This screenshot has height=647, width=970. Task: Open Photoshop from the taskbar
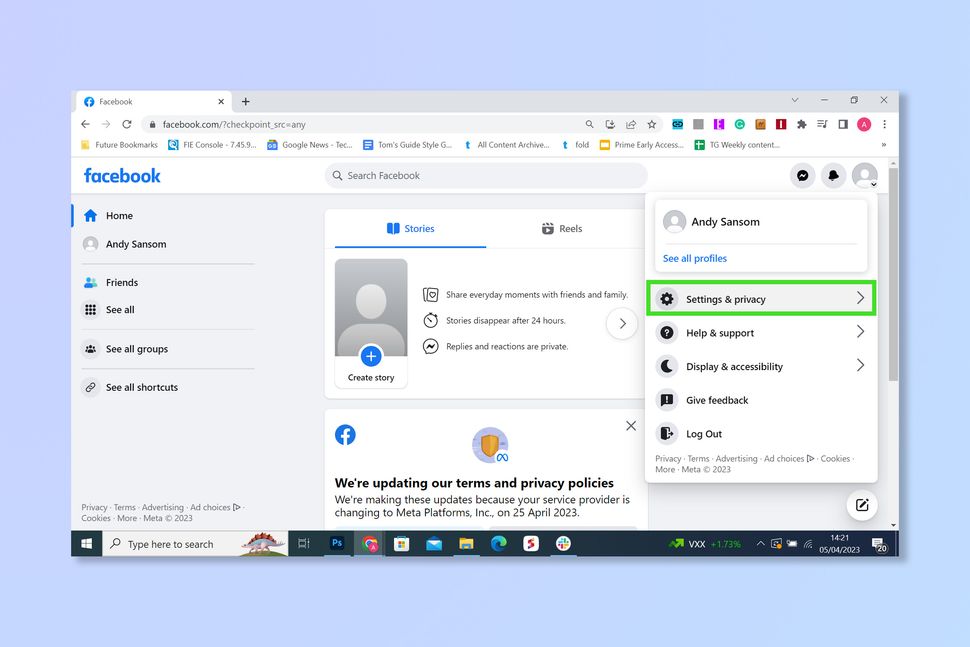coord(337,543)
